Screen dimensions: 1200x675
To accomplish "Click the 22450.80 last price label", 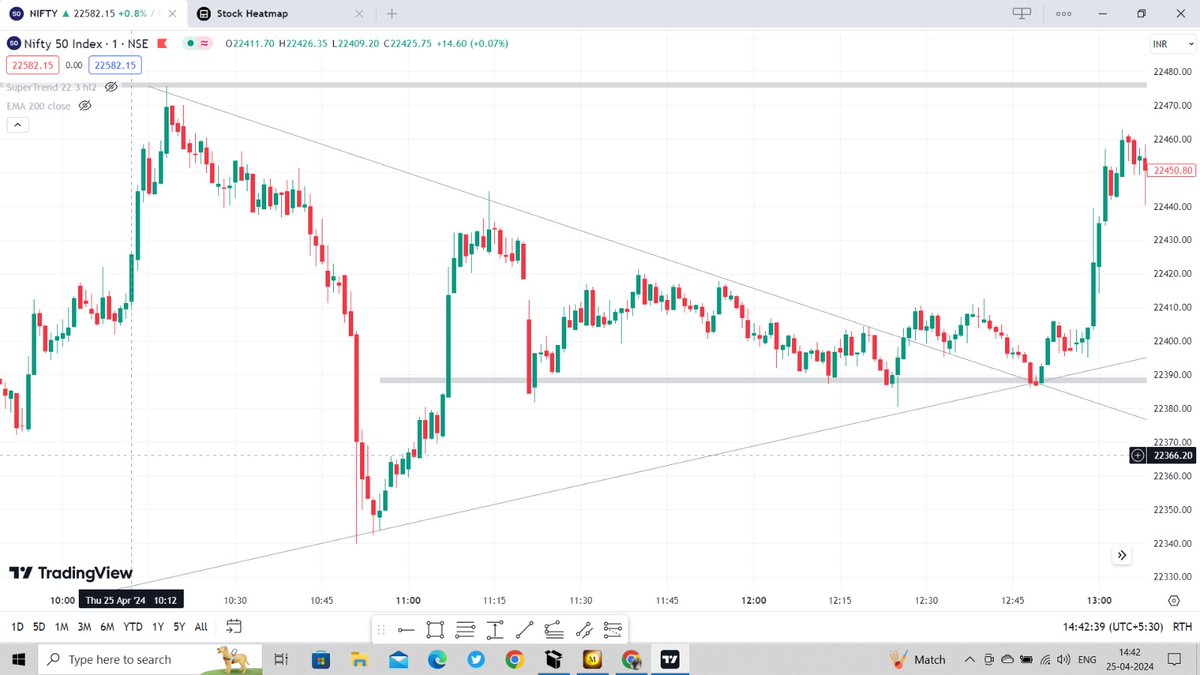I will click(1172, 171).
